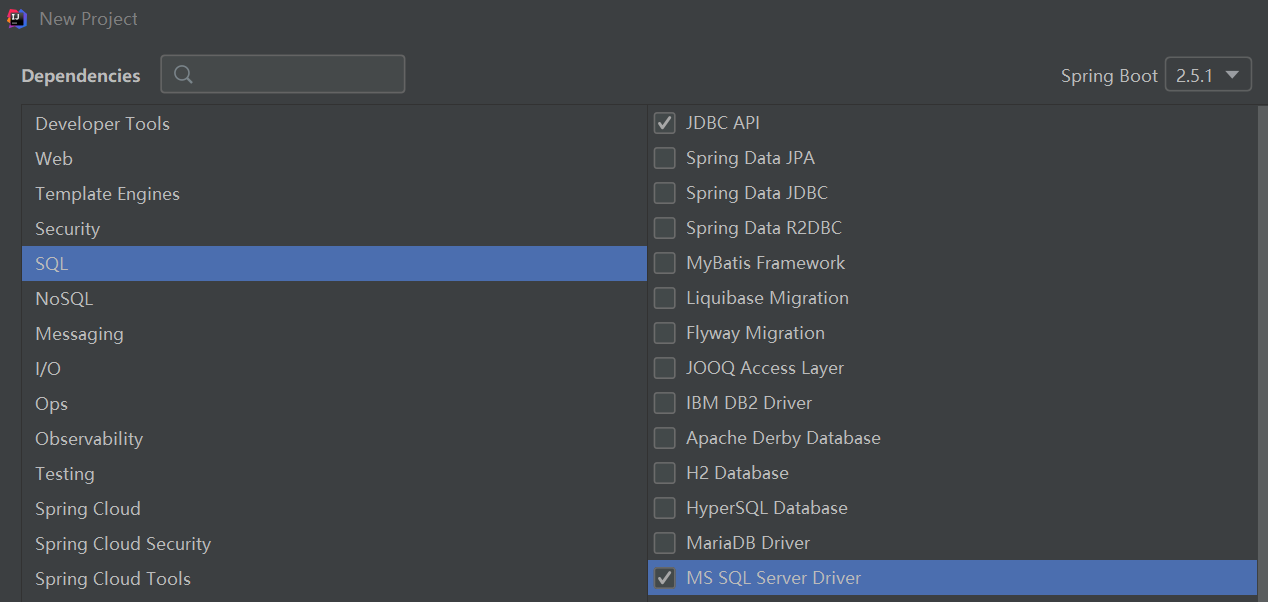Viewport: 1268px width, 602px height.
Task: Open the Template Engines category
Action: click(334, 194)
